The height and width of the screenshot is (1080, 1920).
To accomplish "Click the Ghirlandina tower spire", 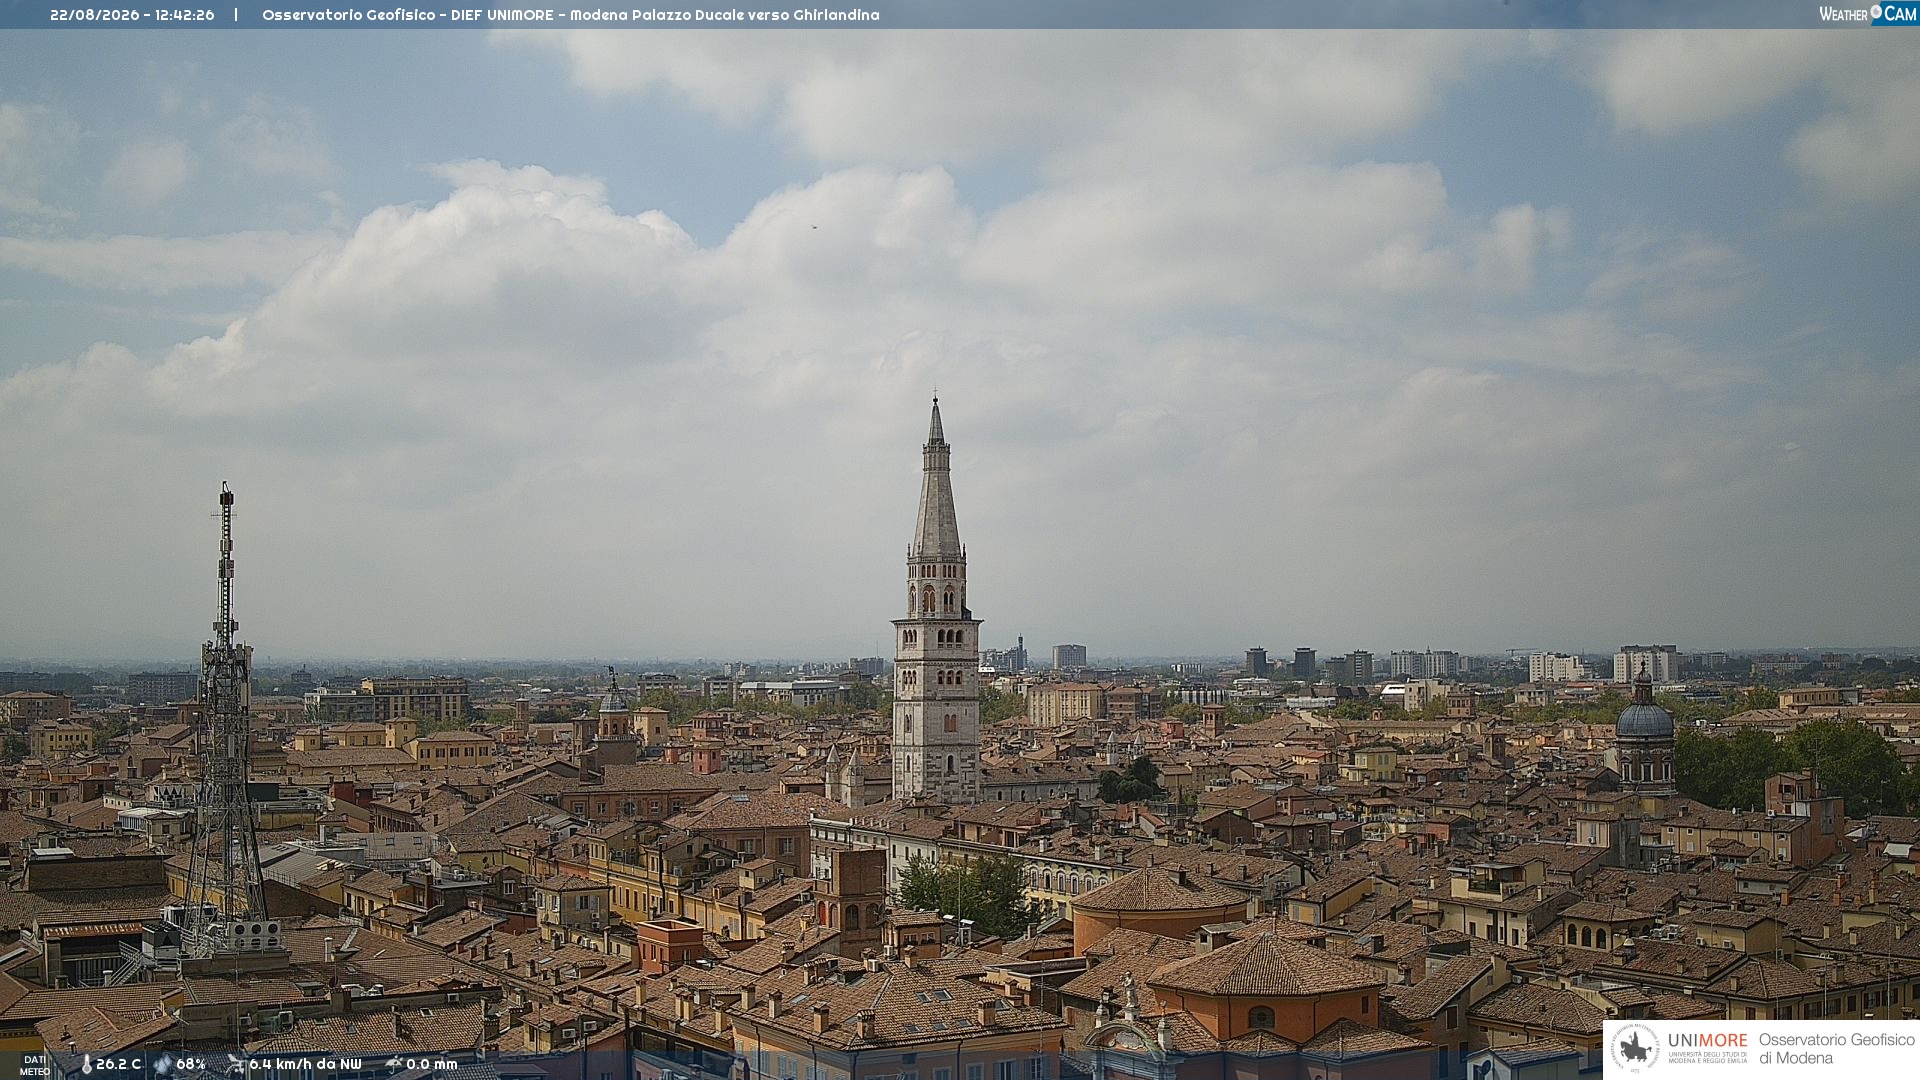I will pos(936,480).
